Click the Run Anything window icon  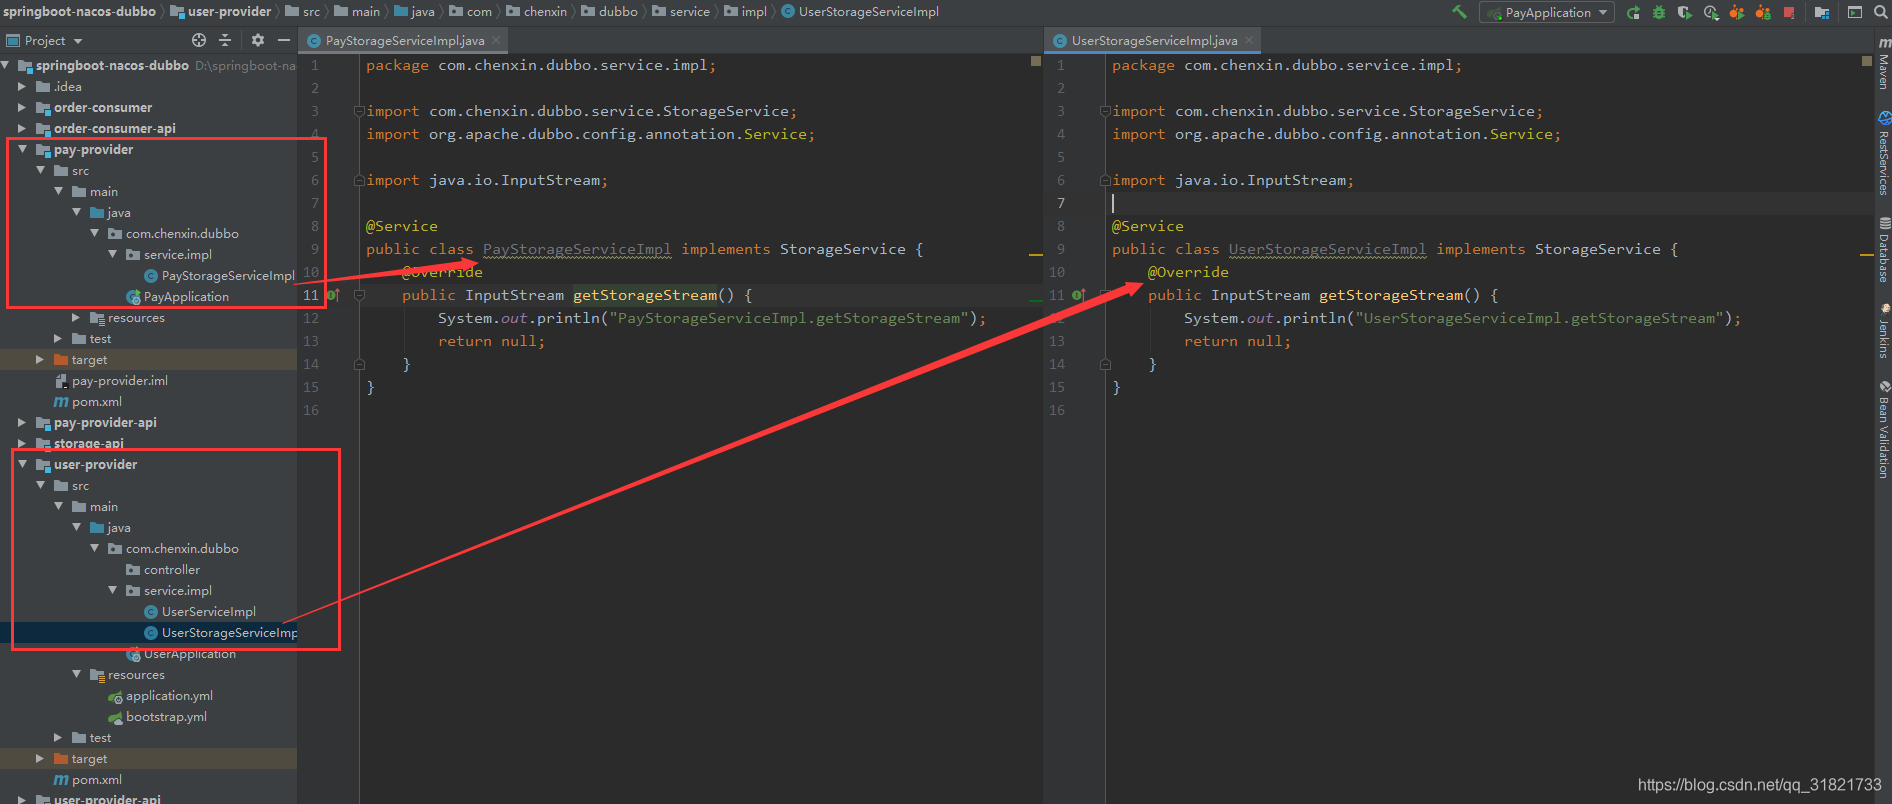pyautogui.click(x=1855, y=12)
